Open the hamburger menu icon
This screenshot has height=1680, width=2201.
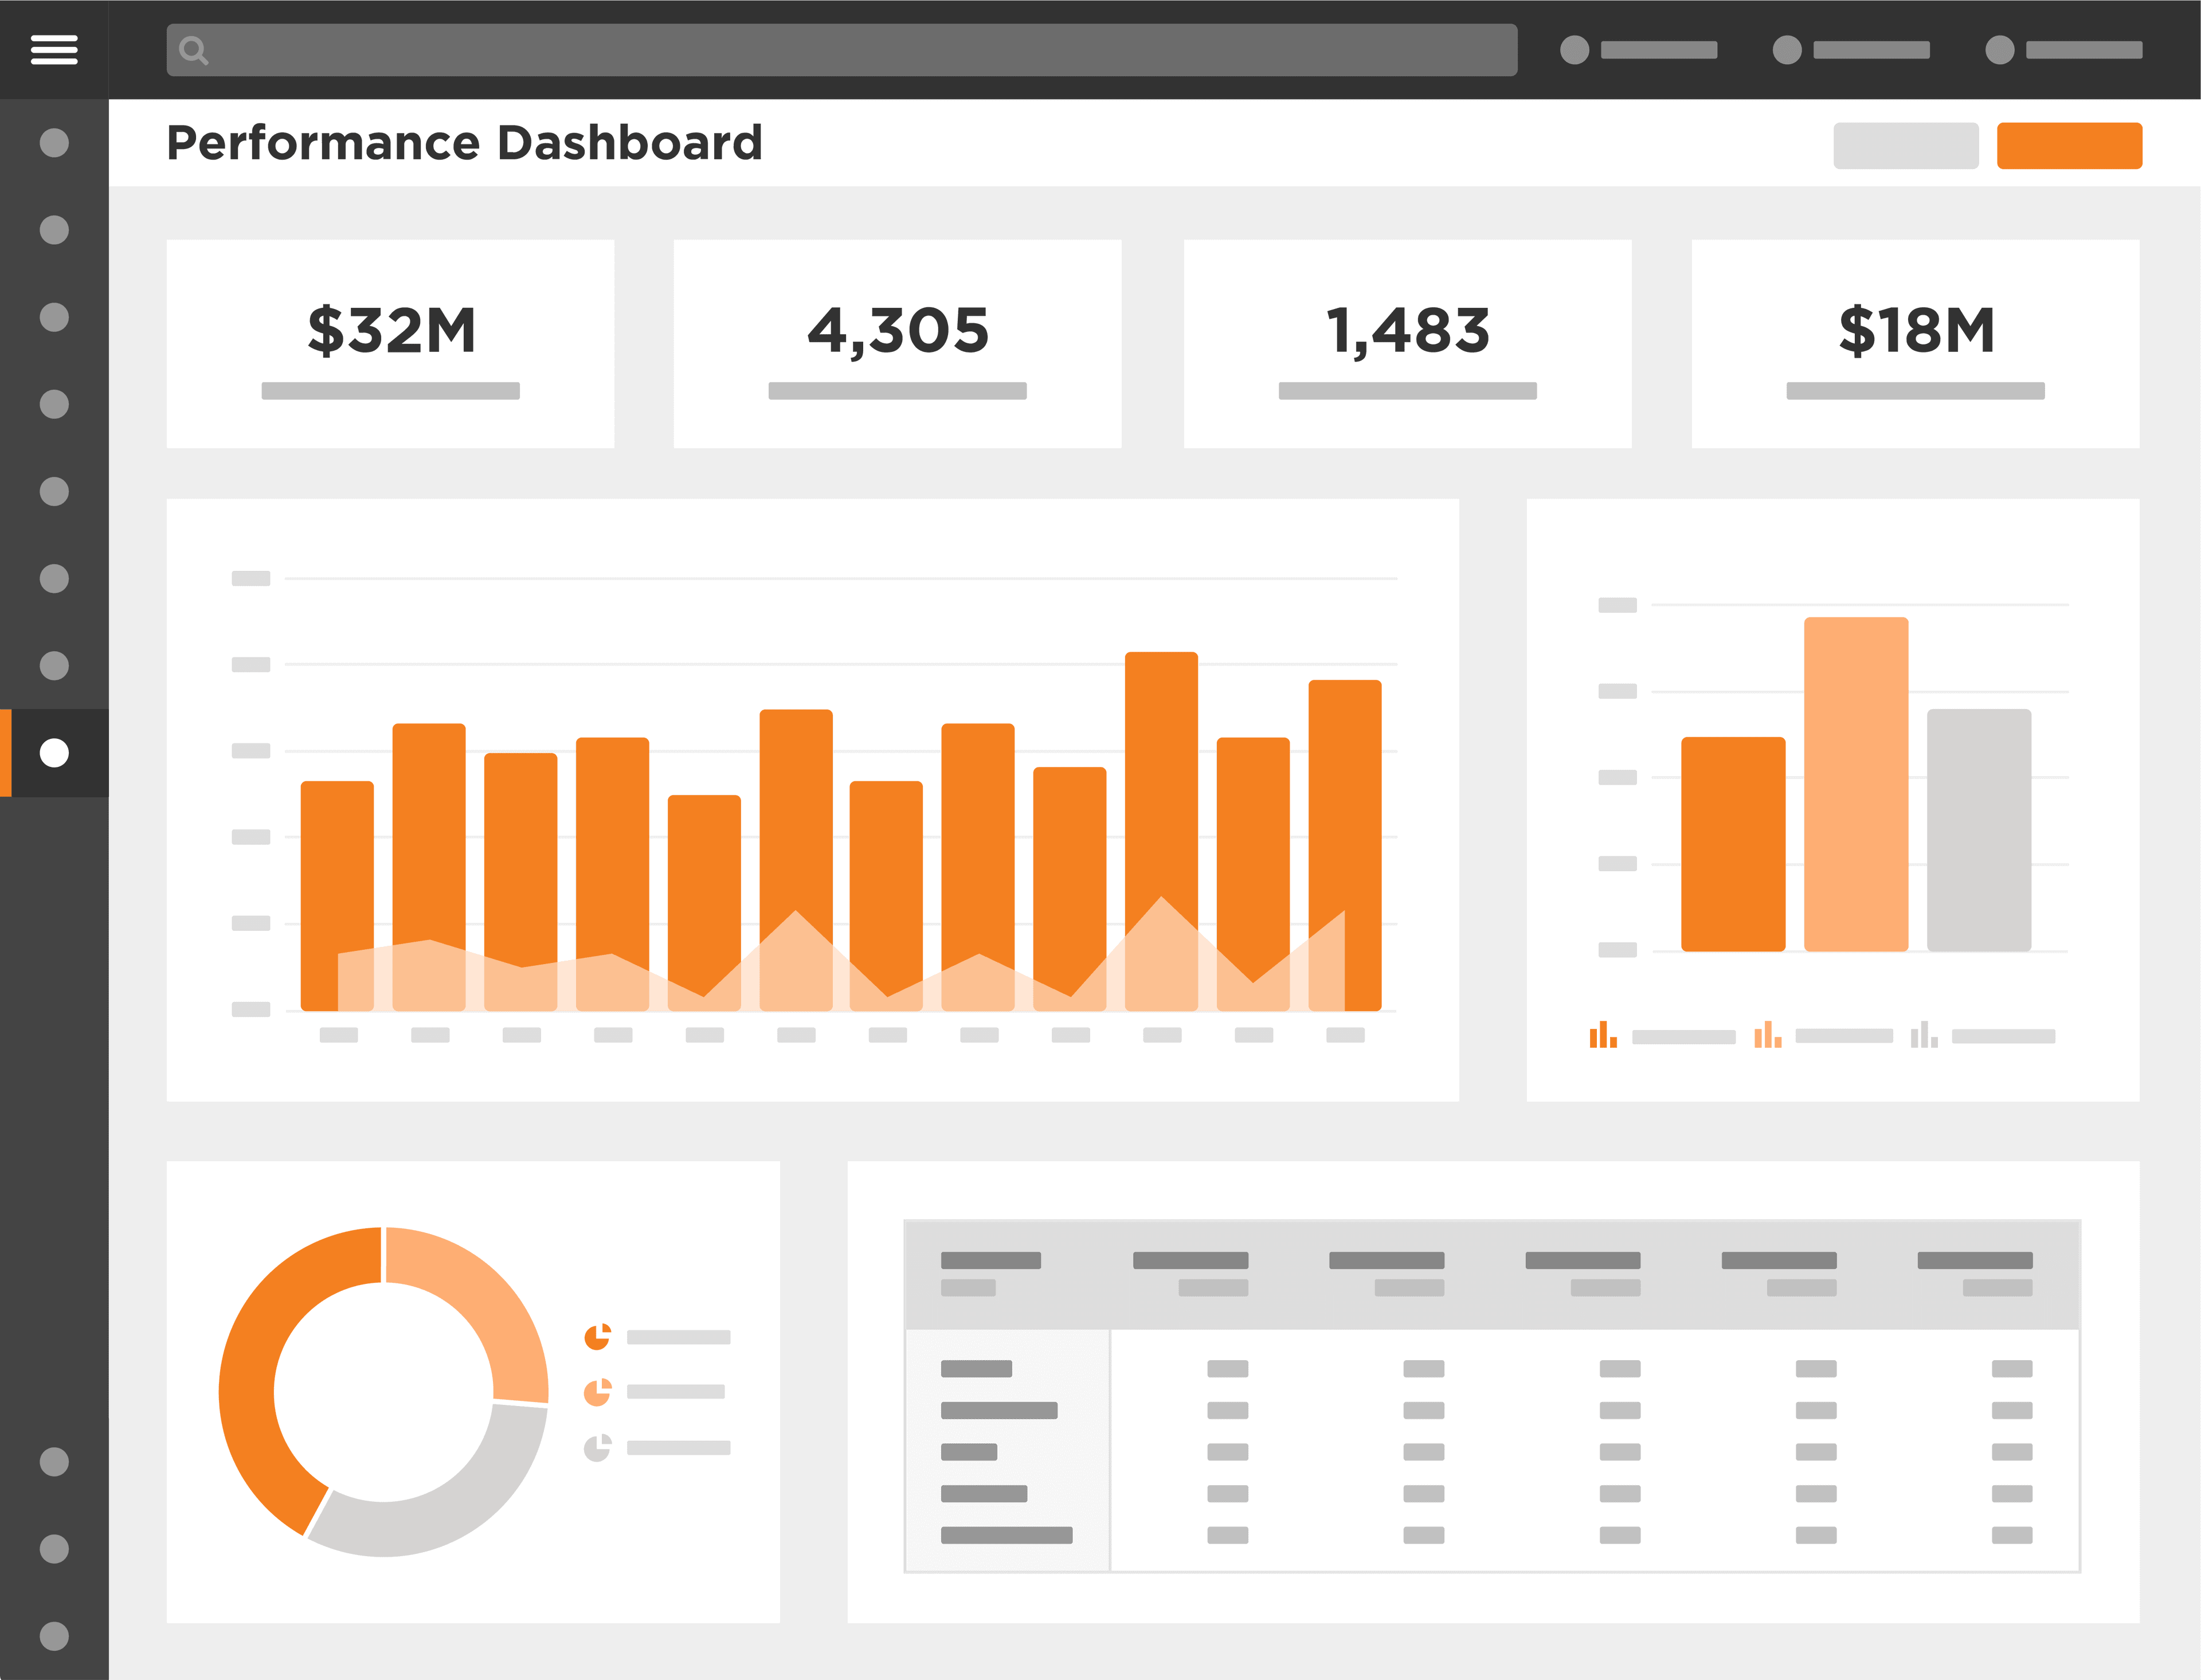(x=54, y=49)
